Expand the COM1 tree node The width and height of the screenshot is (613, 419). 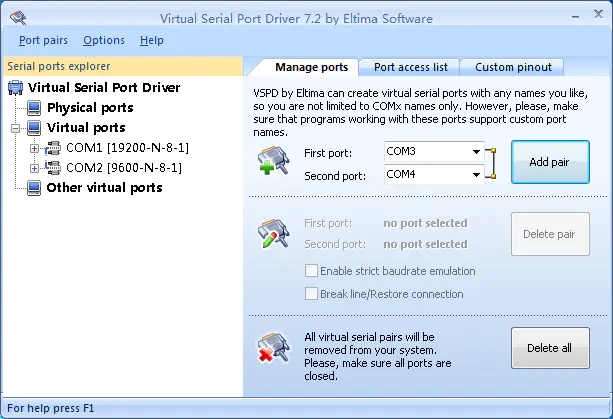click(x=34, y=148)
